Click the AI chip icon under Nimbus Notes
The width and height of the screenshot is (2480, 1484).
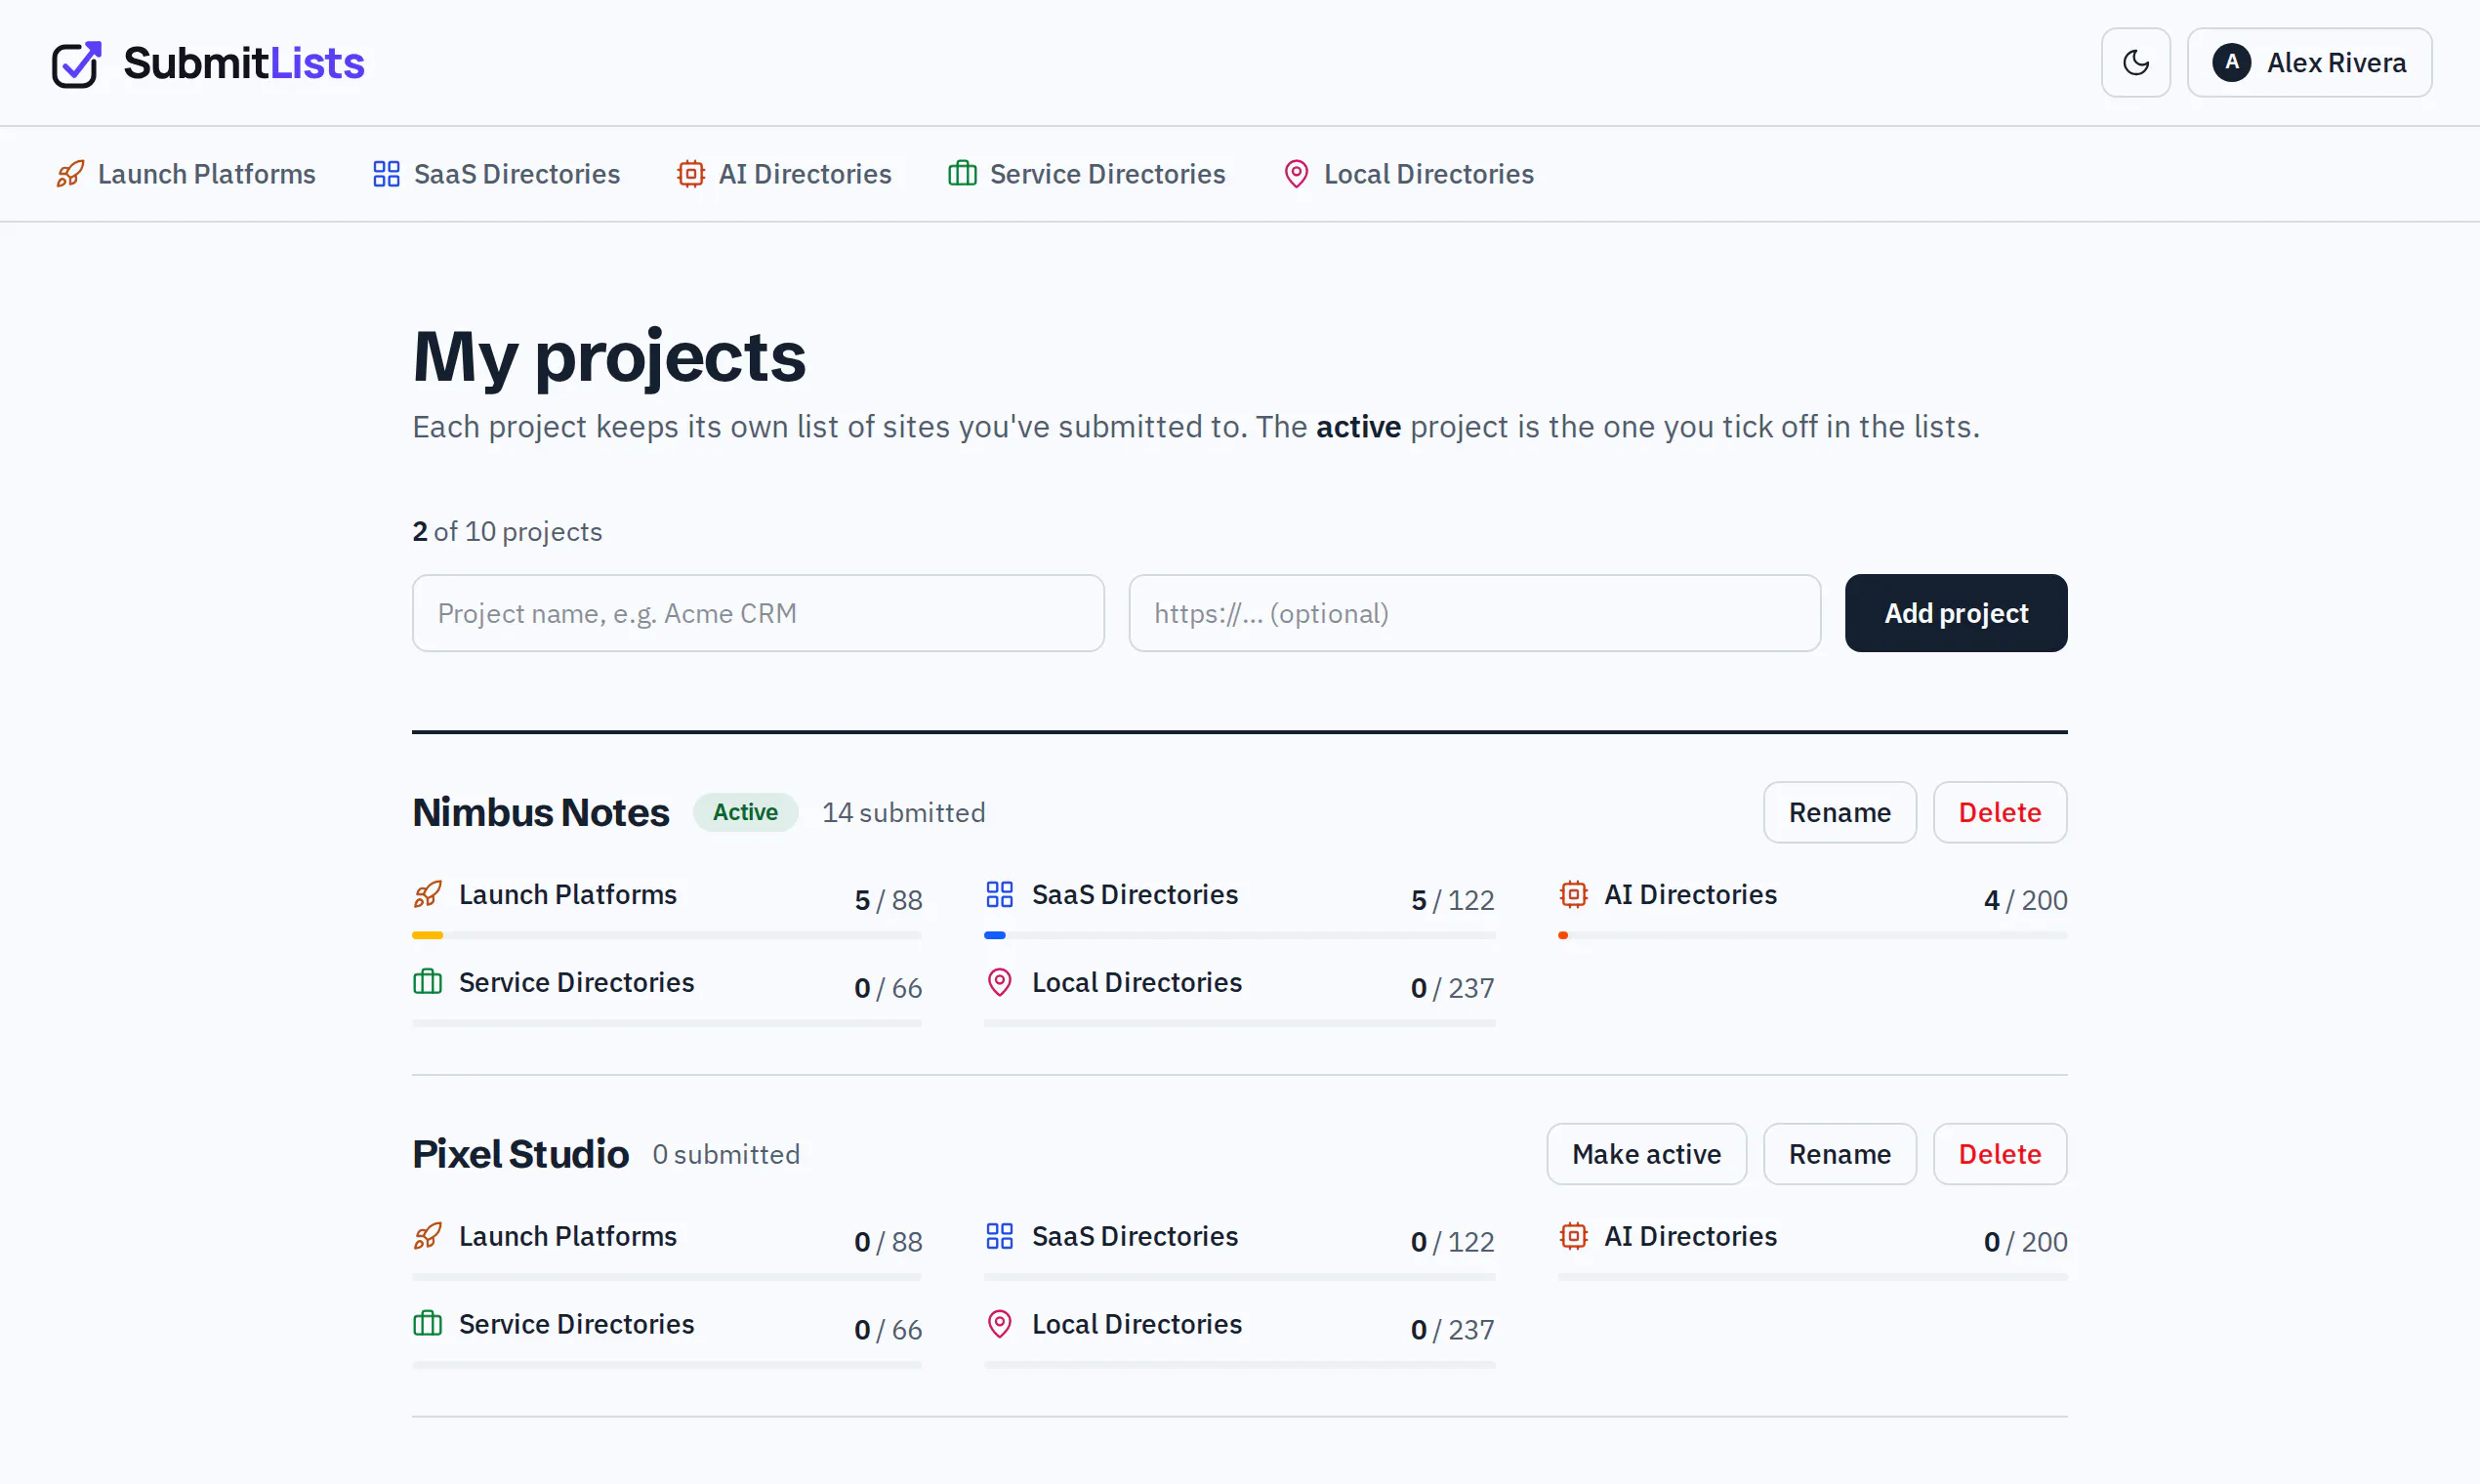[1573, 894]
